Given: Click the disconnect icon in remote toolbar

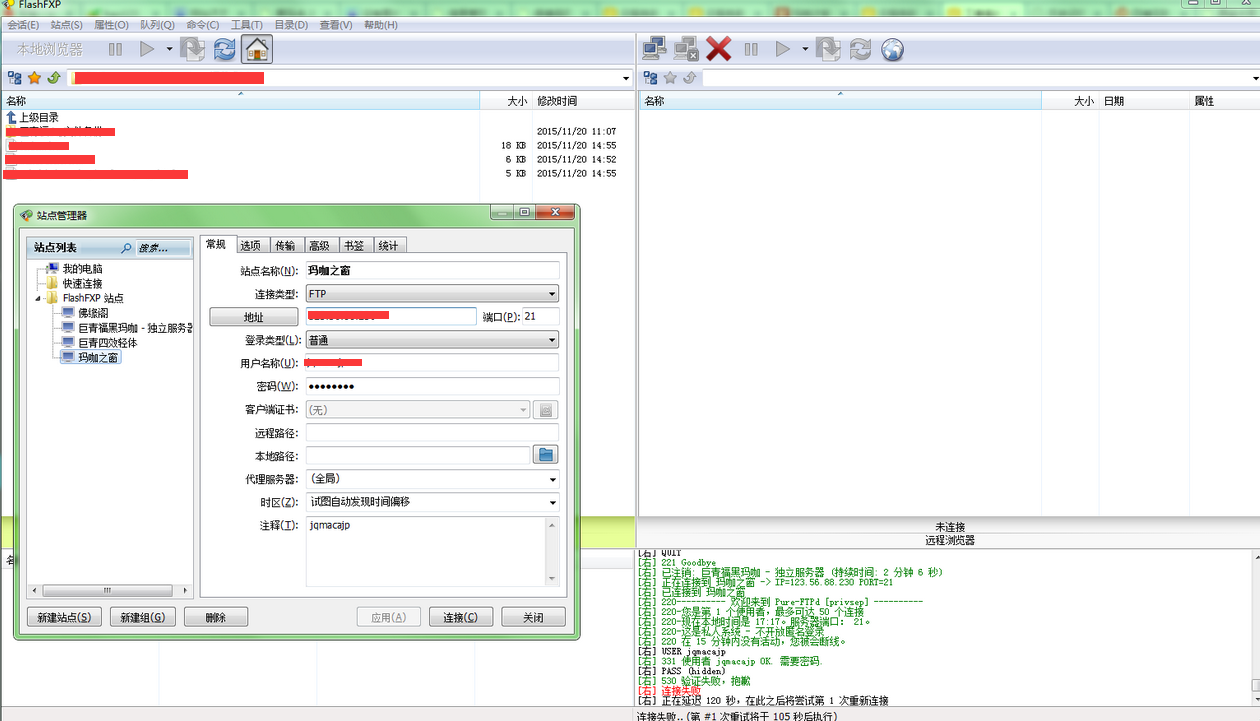Looking at the screenshot, I should tap(686, 49).
